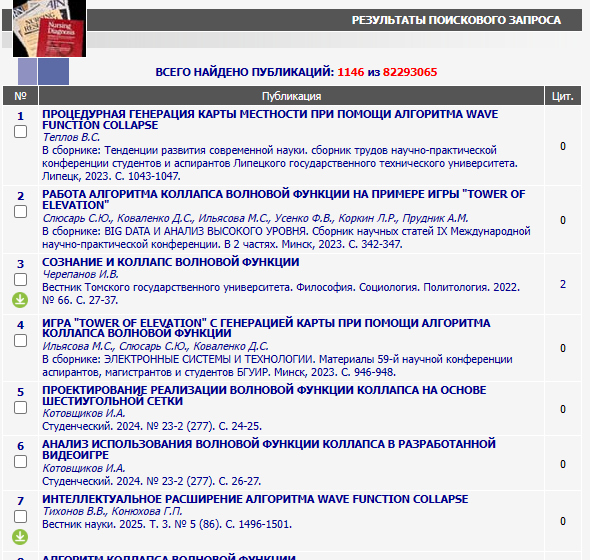This screenshot has width=590, height=560.
Task: Check the box for publication 4
Action: coord(20,341)
